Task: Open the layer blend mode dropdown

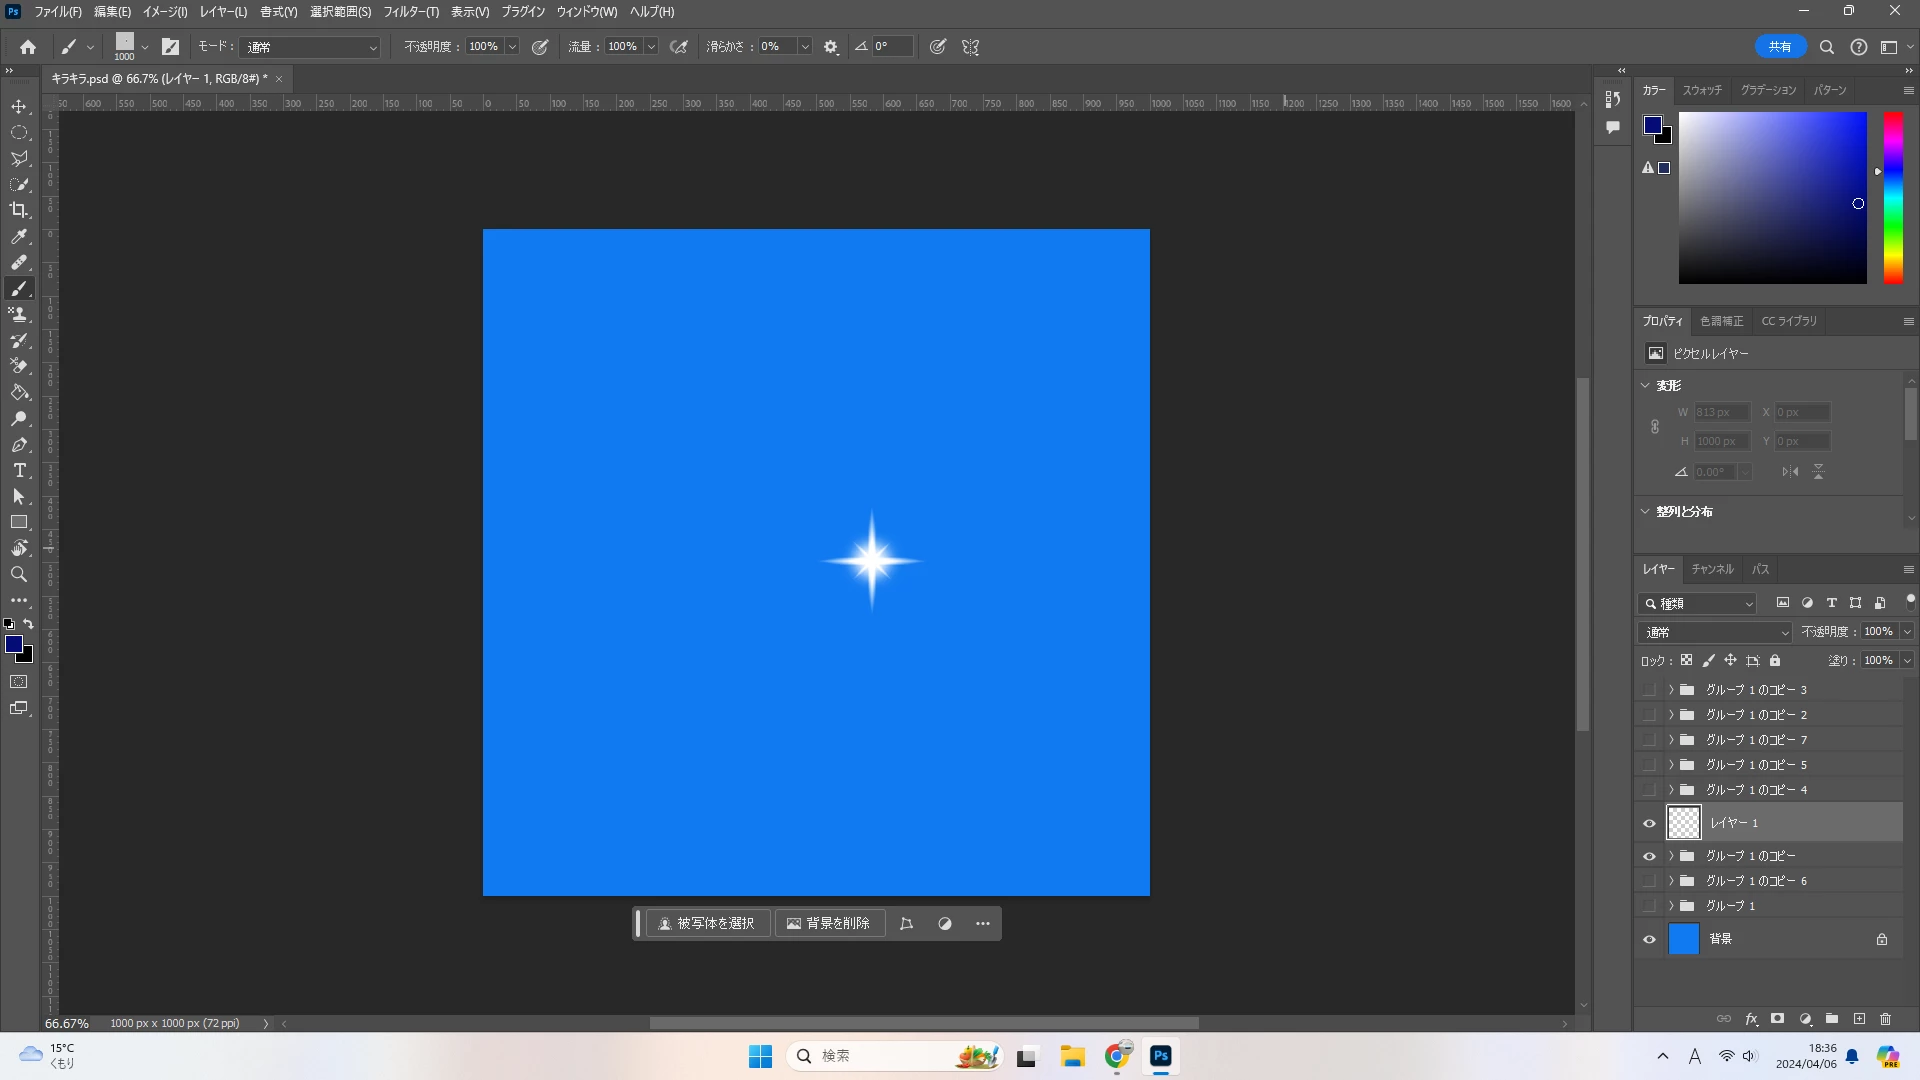Action: (x=1715, y=632)
